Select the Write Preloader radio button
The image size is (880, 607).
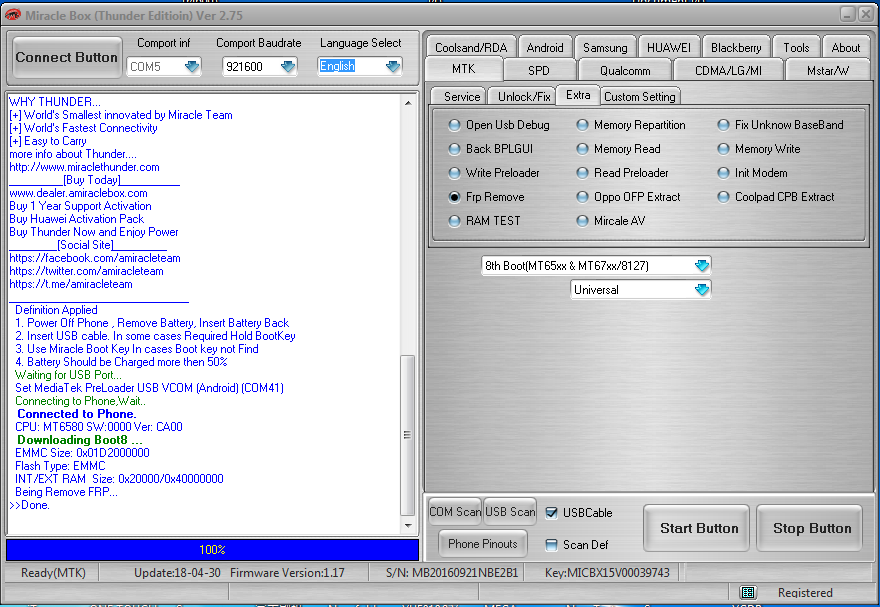pyautogui.click(x=454, y=173)
